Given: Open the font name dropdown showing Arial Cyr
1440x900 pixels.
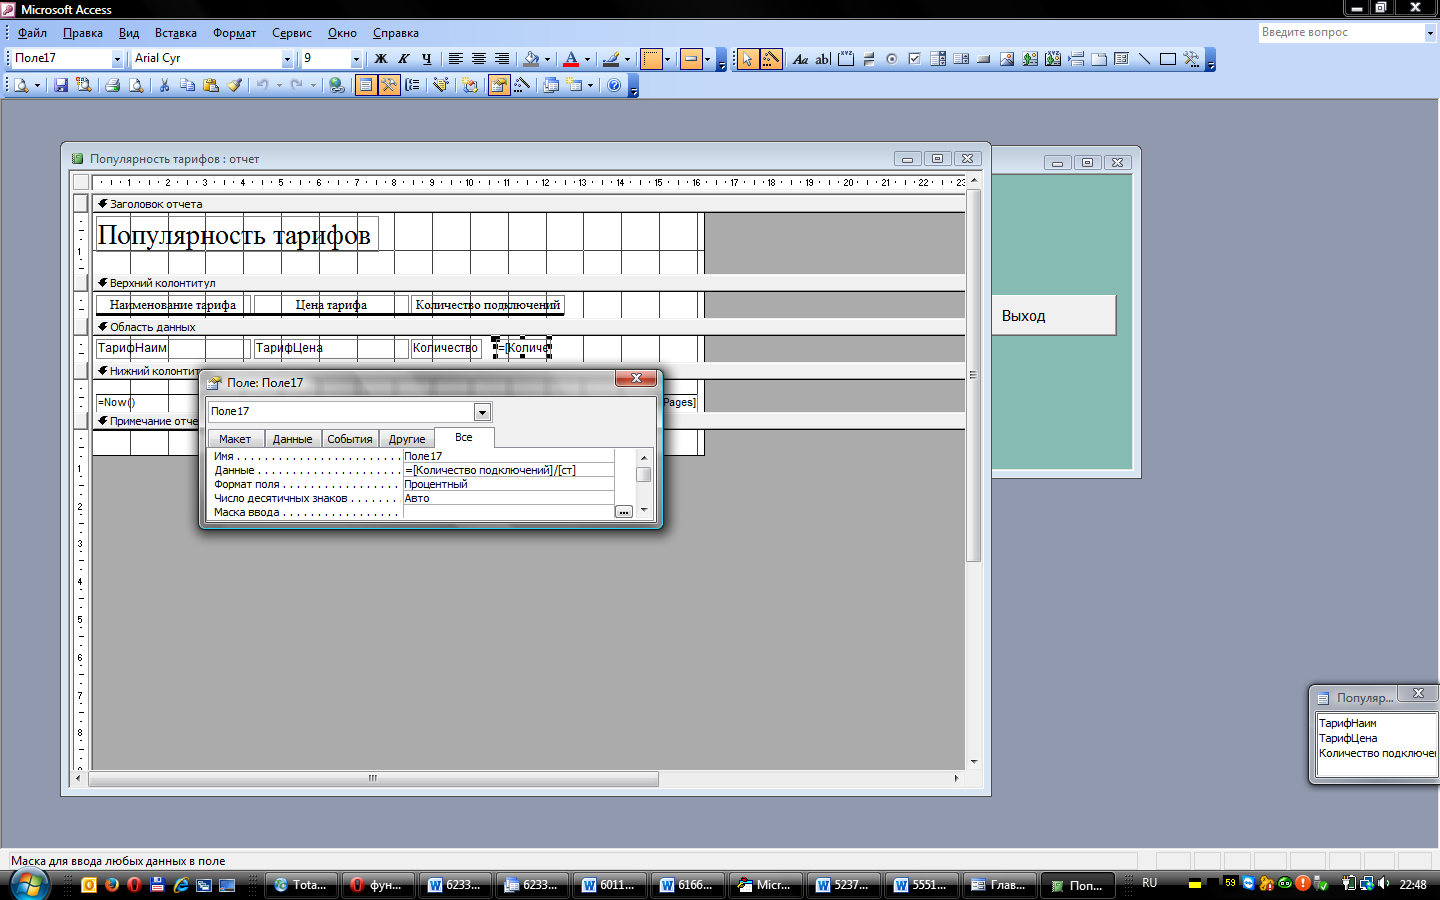Looking at the screenshot, I should [x=287, y=59].
